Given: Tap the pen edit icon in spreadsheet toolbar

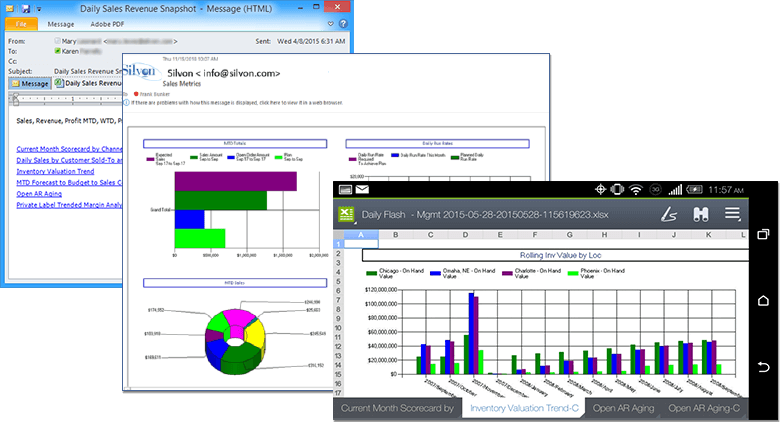Looking at the screenshot, I should (669, 214).
